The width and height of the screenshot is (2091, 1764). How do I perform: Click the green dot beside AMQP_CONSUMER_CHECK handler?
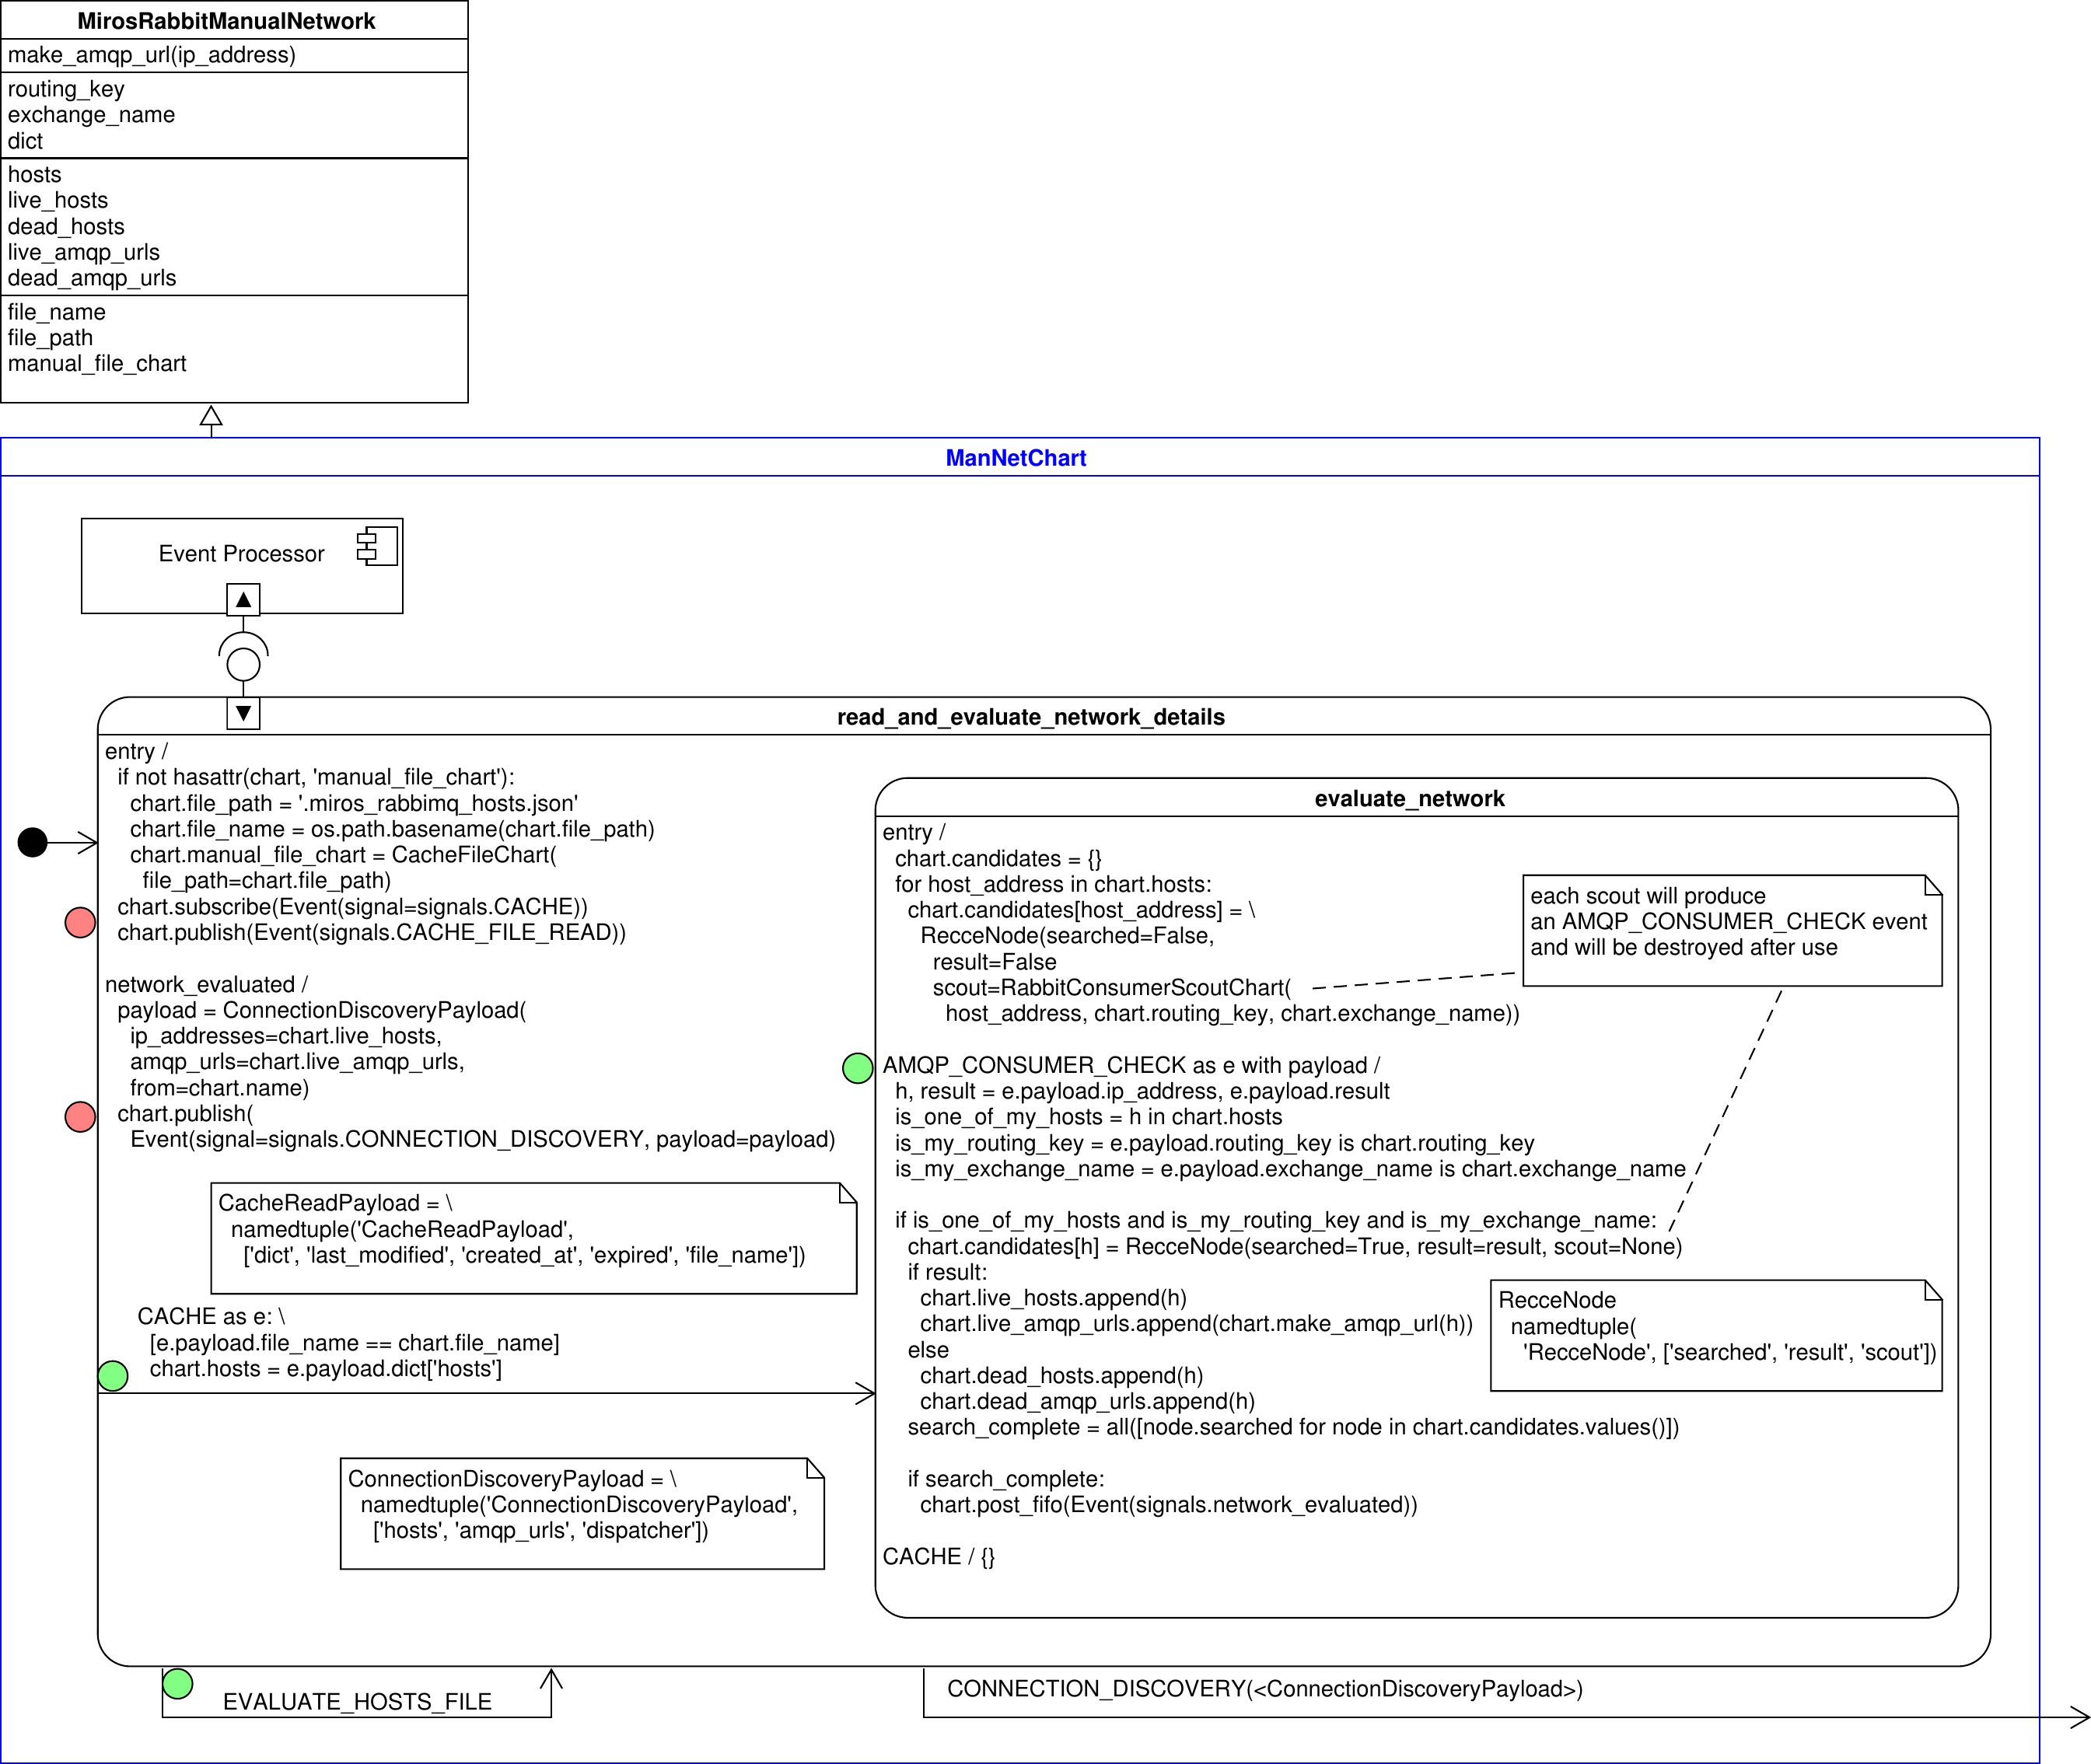tap(858, 1068)
